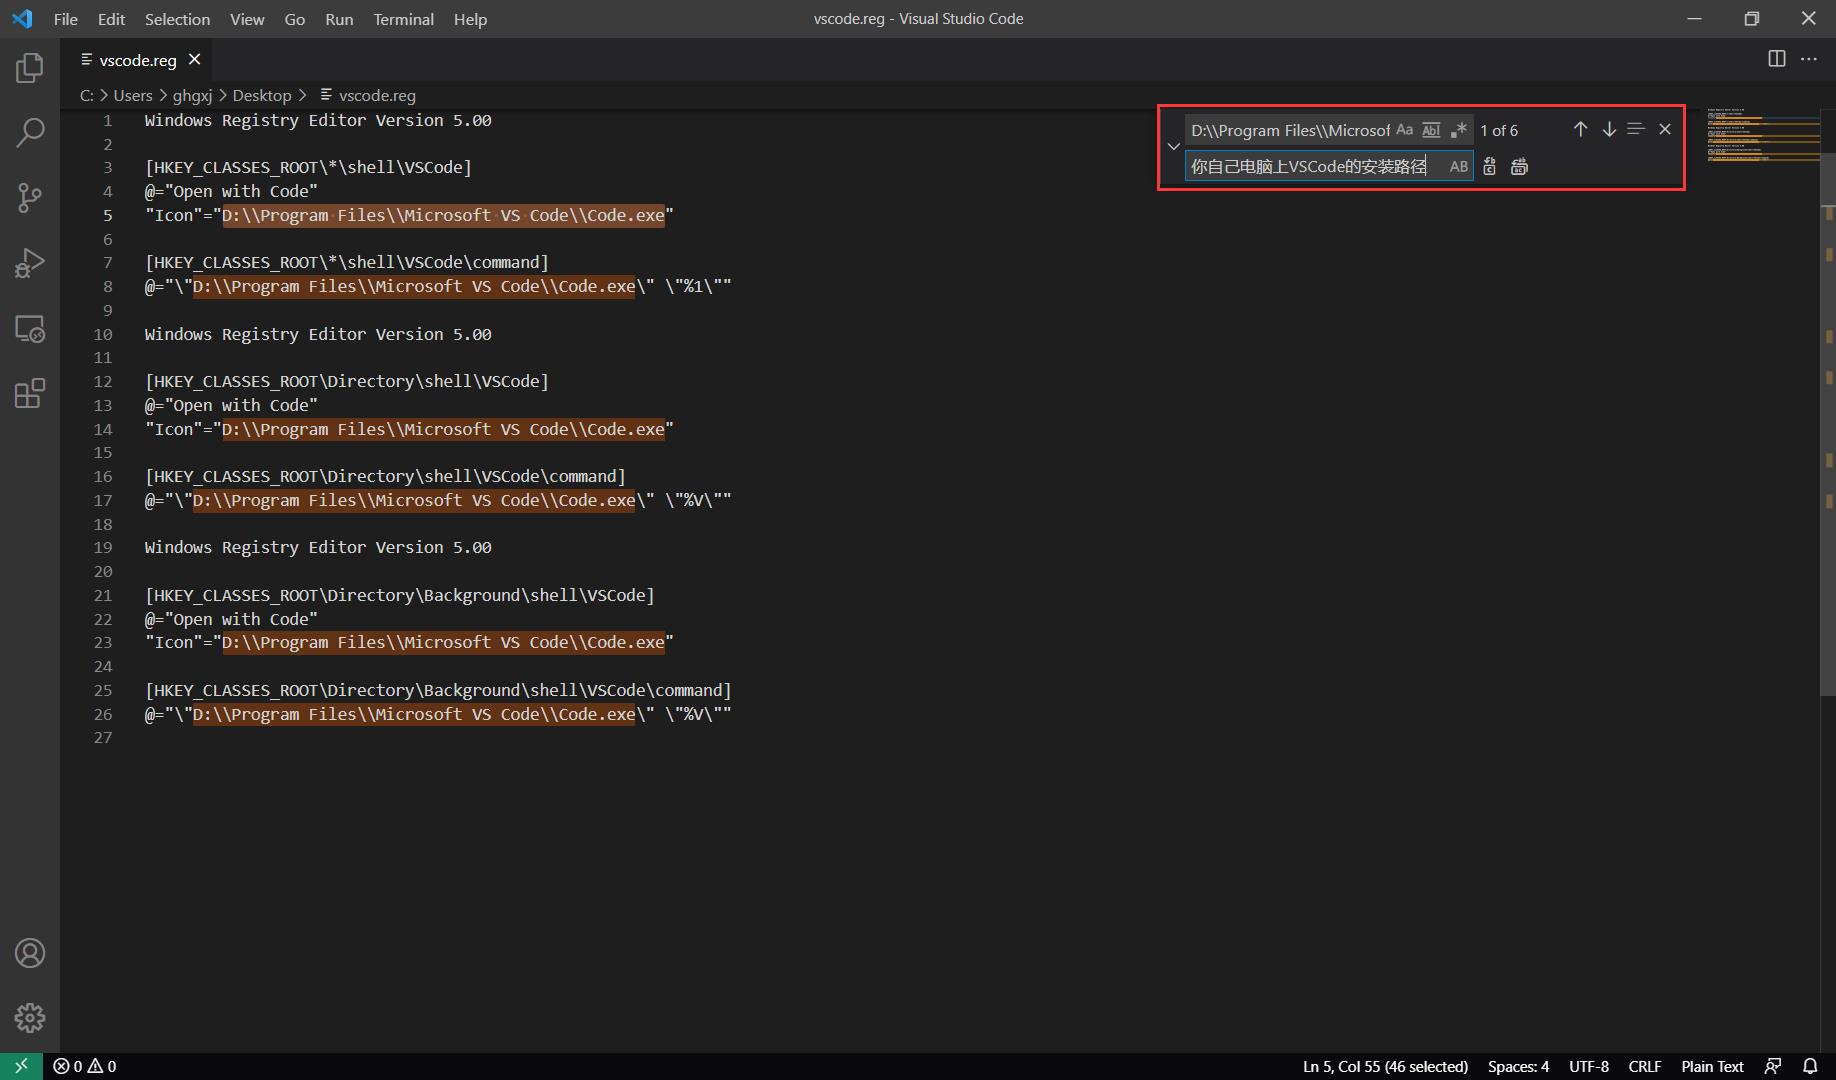Click line 8 code text
This screenshot has height=1080, width=1836.
coord(438,286)
